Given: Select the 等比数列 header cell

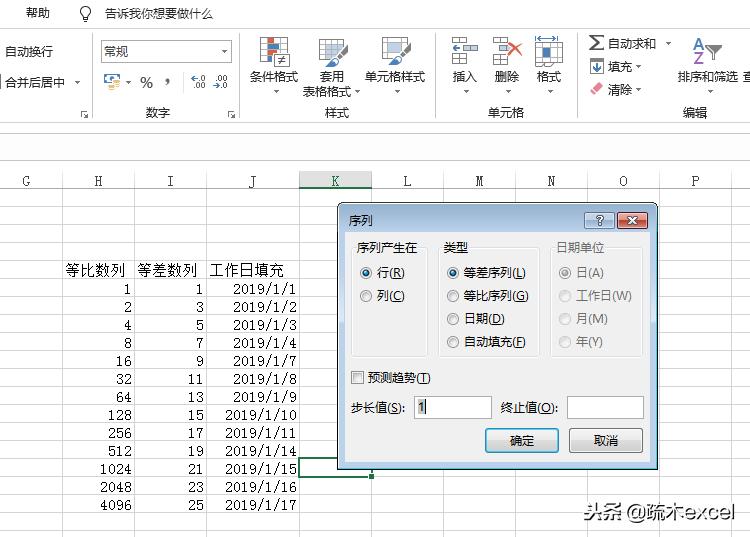Looking at the screenshot, I should click(x=99, y=270).
